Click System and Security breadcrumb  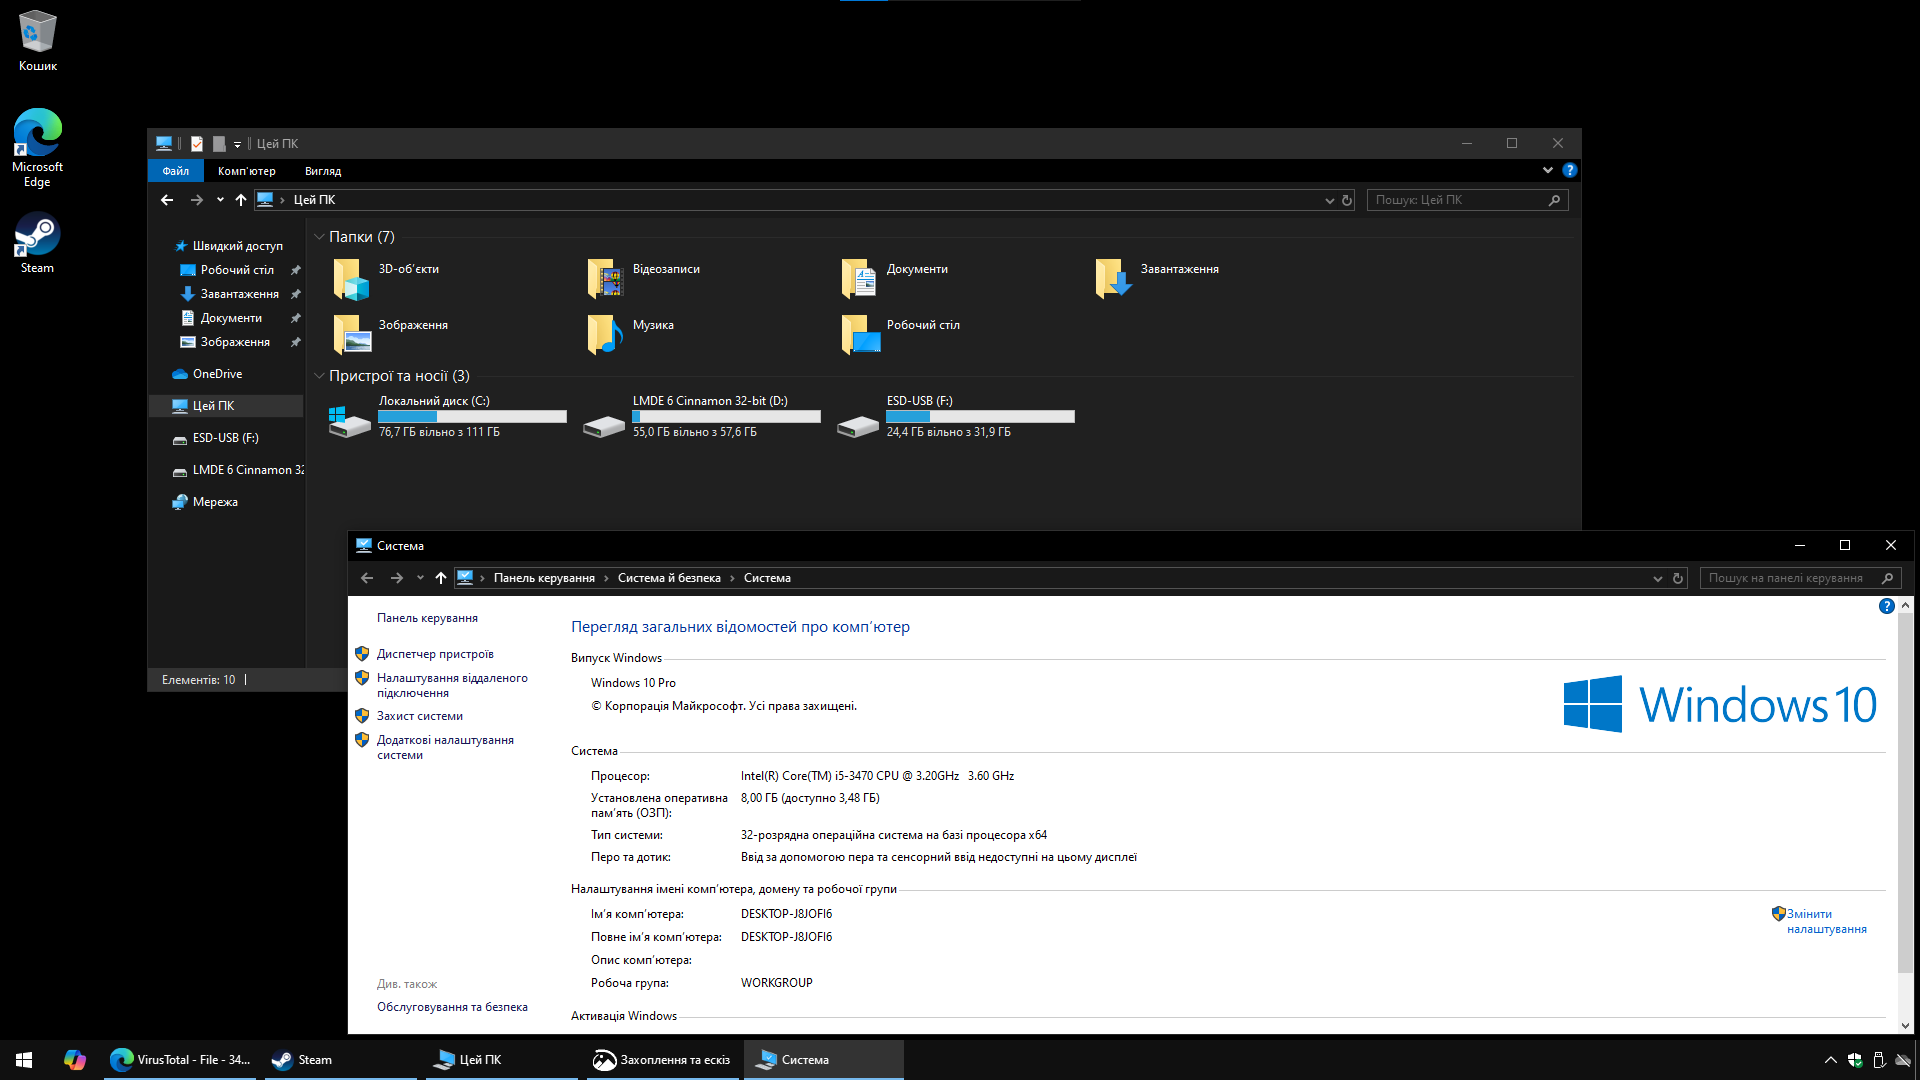click(669, 578)
